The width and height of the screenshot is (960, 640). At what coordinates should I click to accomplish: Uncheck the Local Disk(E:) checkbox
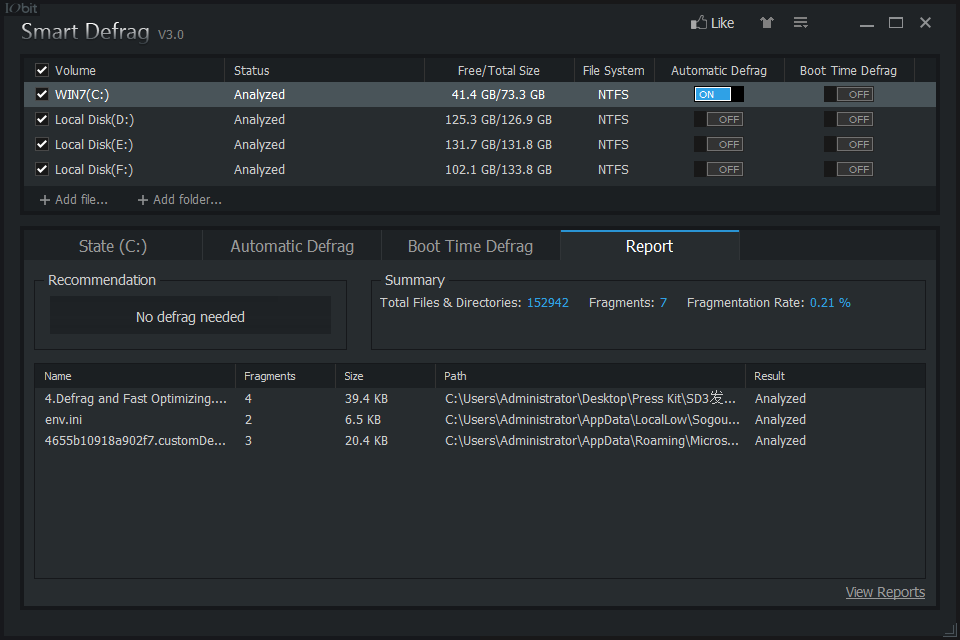pyautogui.click(x=42, y=145)
